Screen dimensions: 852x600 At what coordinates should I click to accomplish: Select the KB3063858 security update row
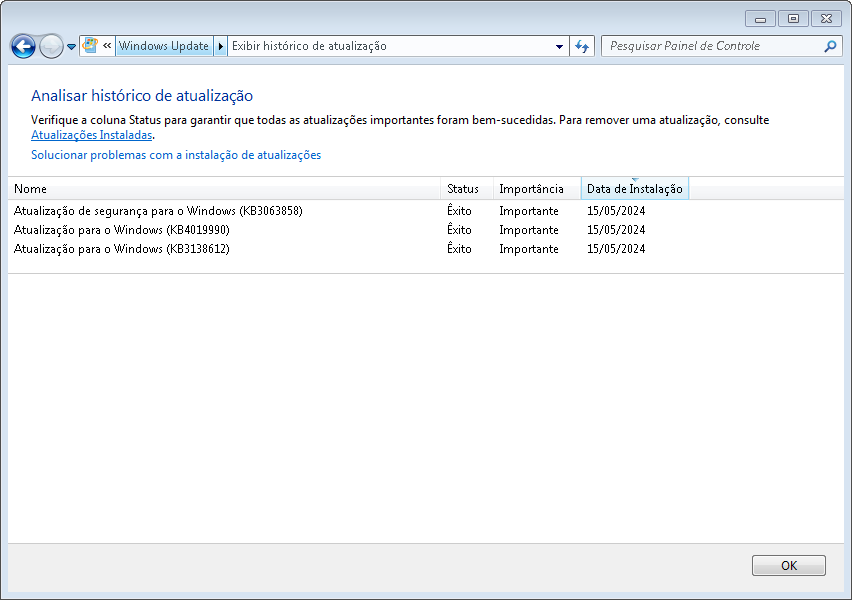point(158,211)
